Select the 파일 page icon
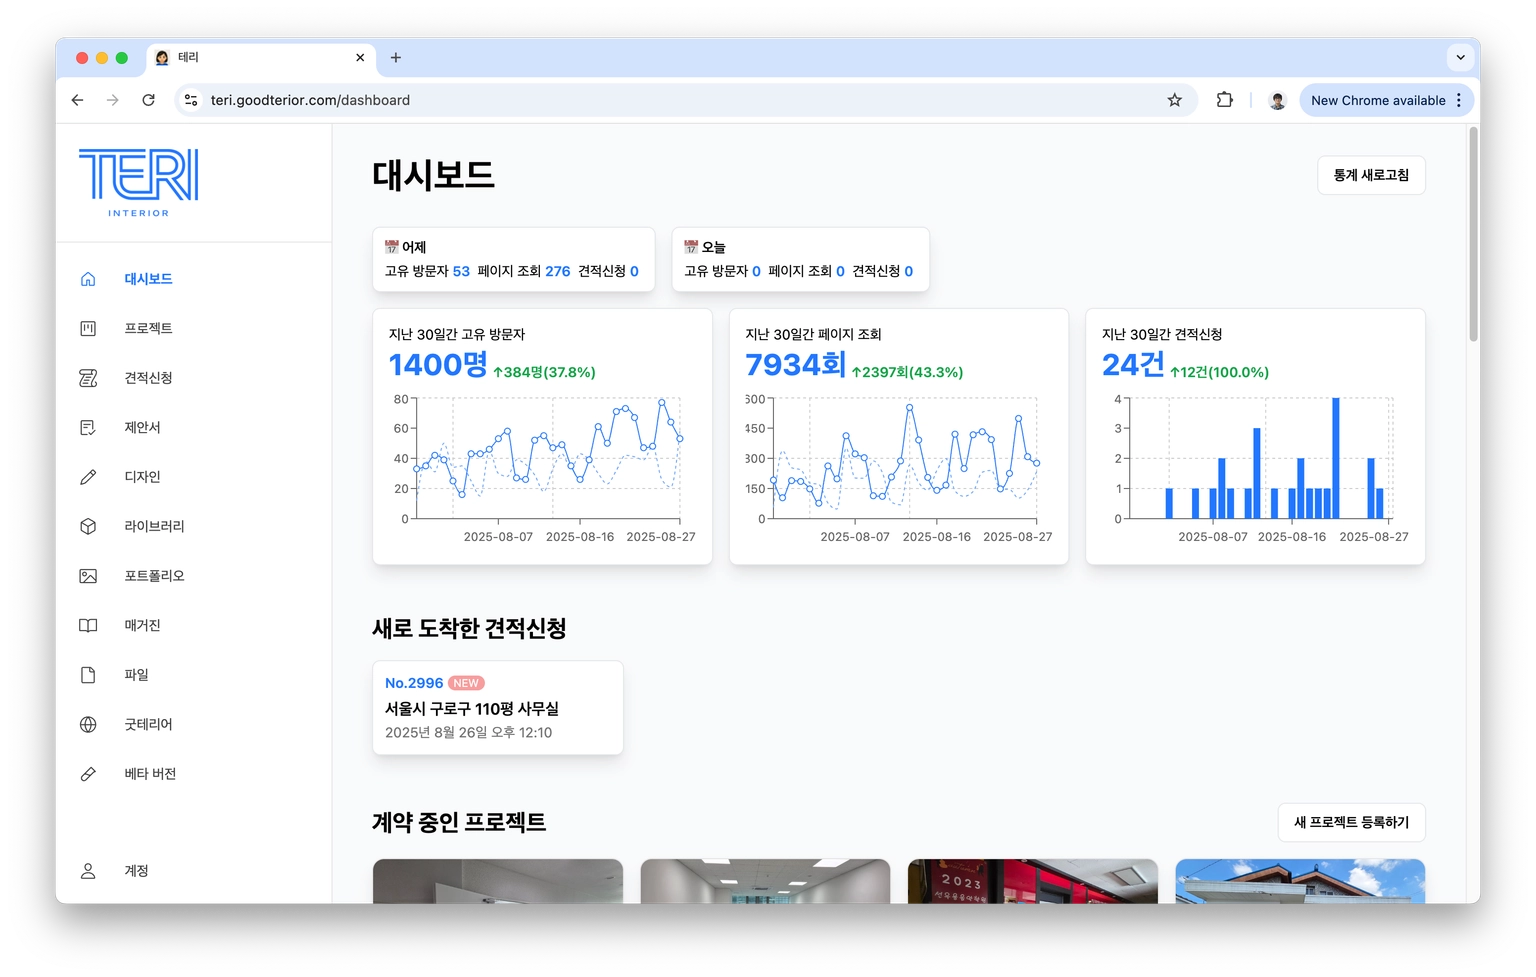This screenshot has width=1536, height=977. [89, 674]
